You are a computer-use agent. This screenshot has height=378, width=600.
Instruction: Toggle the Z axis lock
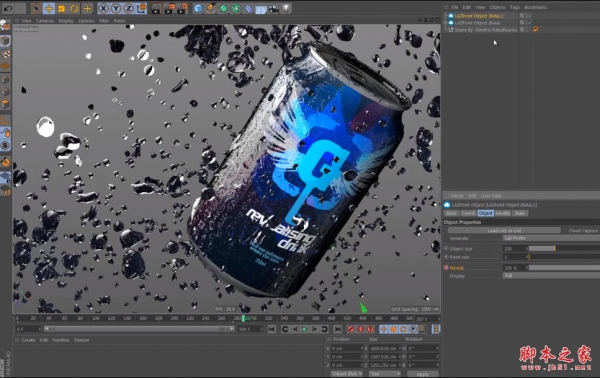(129, 8)
